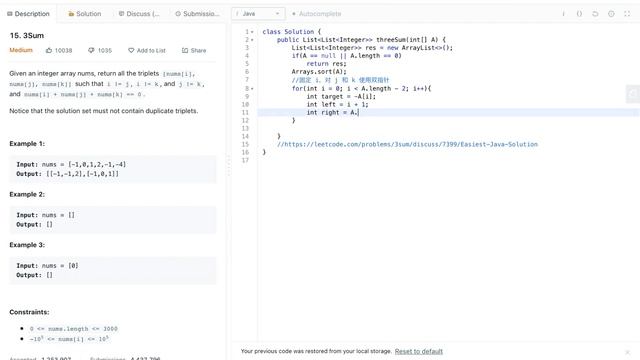Dismiss the restored code notification

627,352
